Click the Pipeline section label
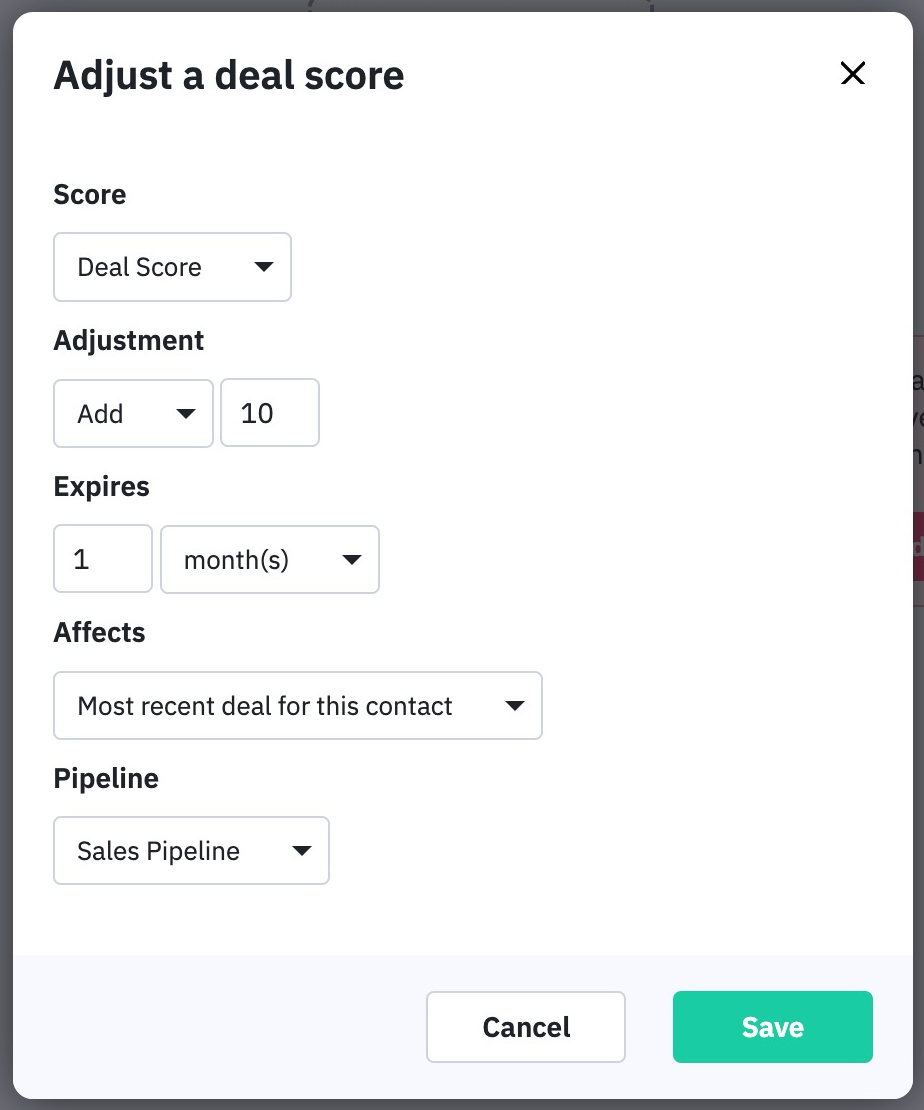Screen dimensions: 924x1110 pyautogui.click(x=106, y=778)
